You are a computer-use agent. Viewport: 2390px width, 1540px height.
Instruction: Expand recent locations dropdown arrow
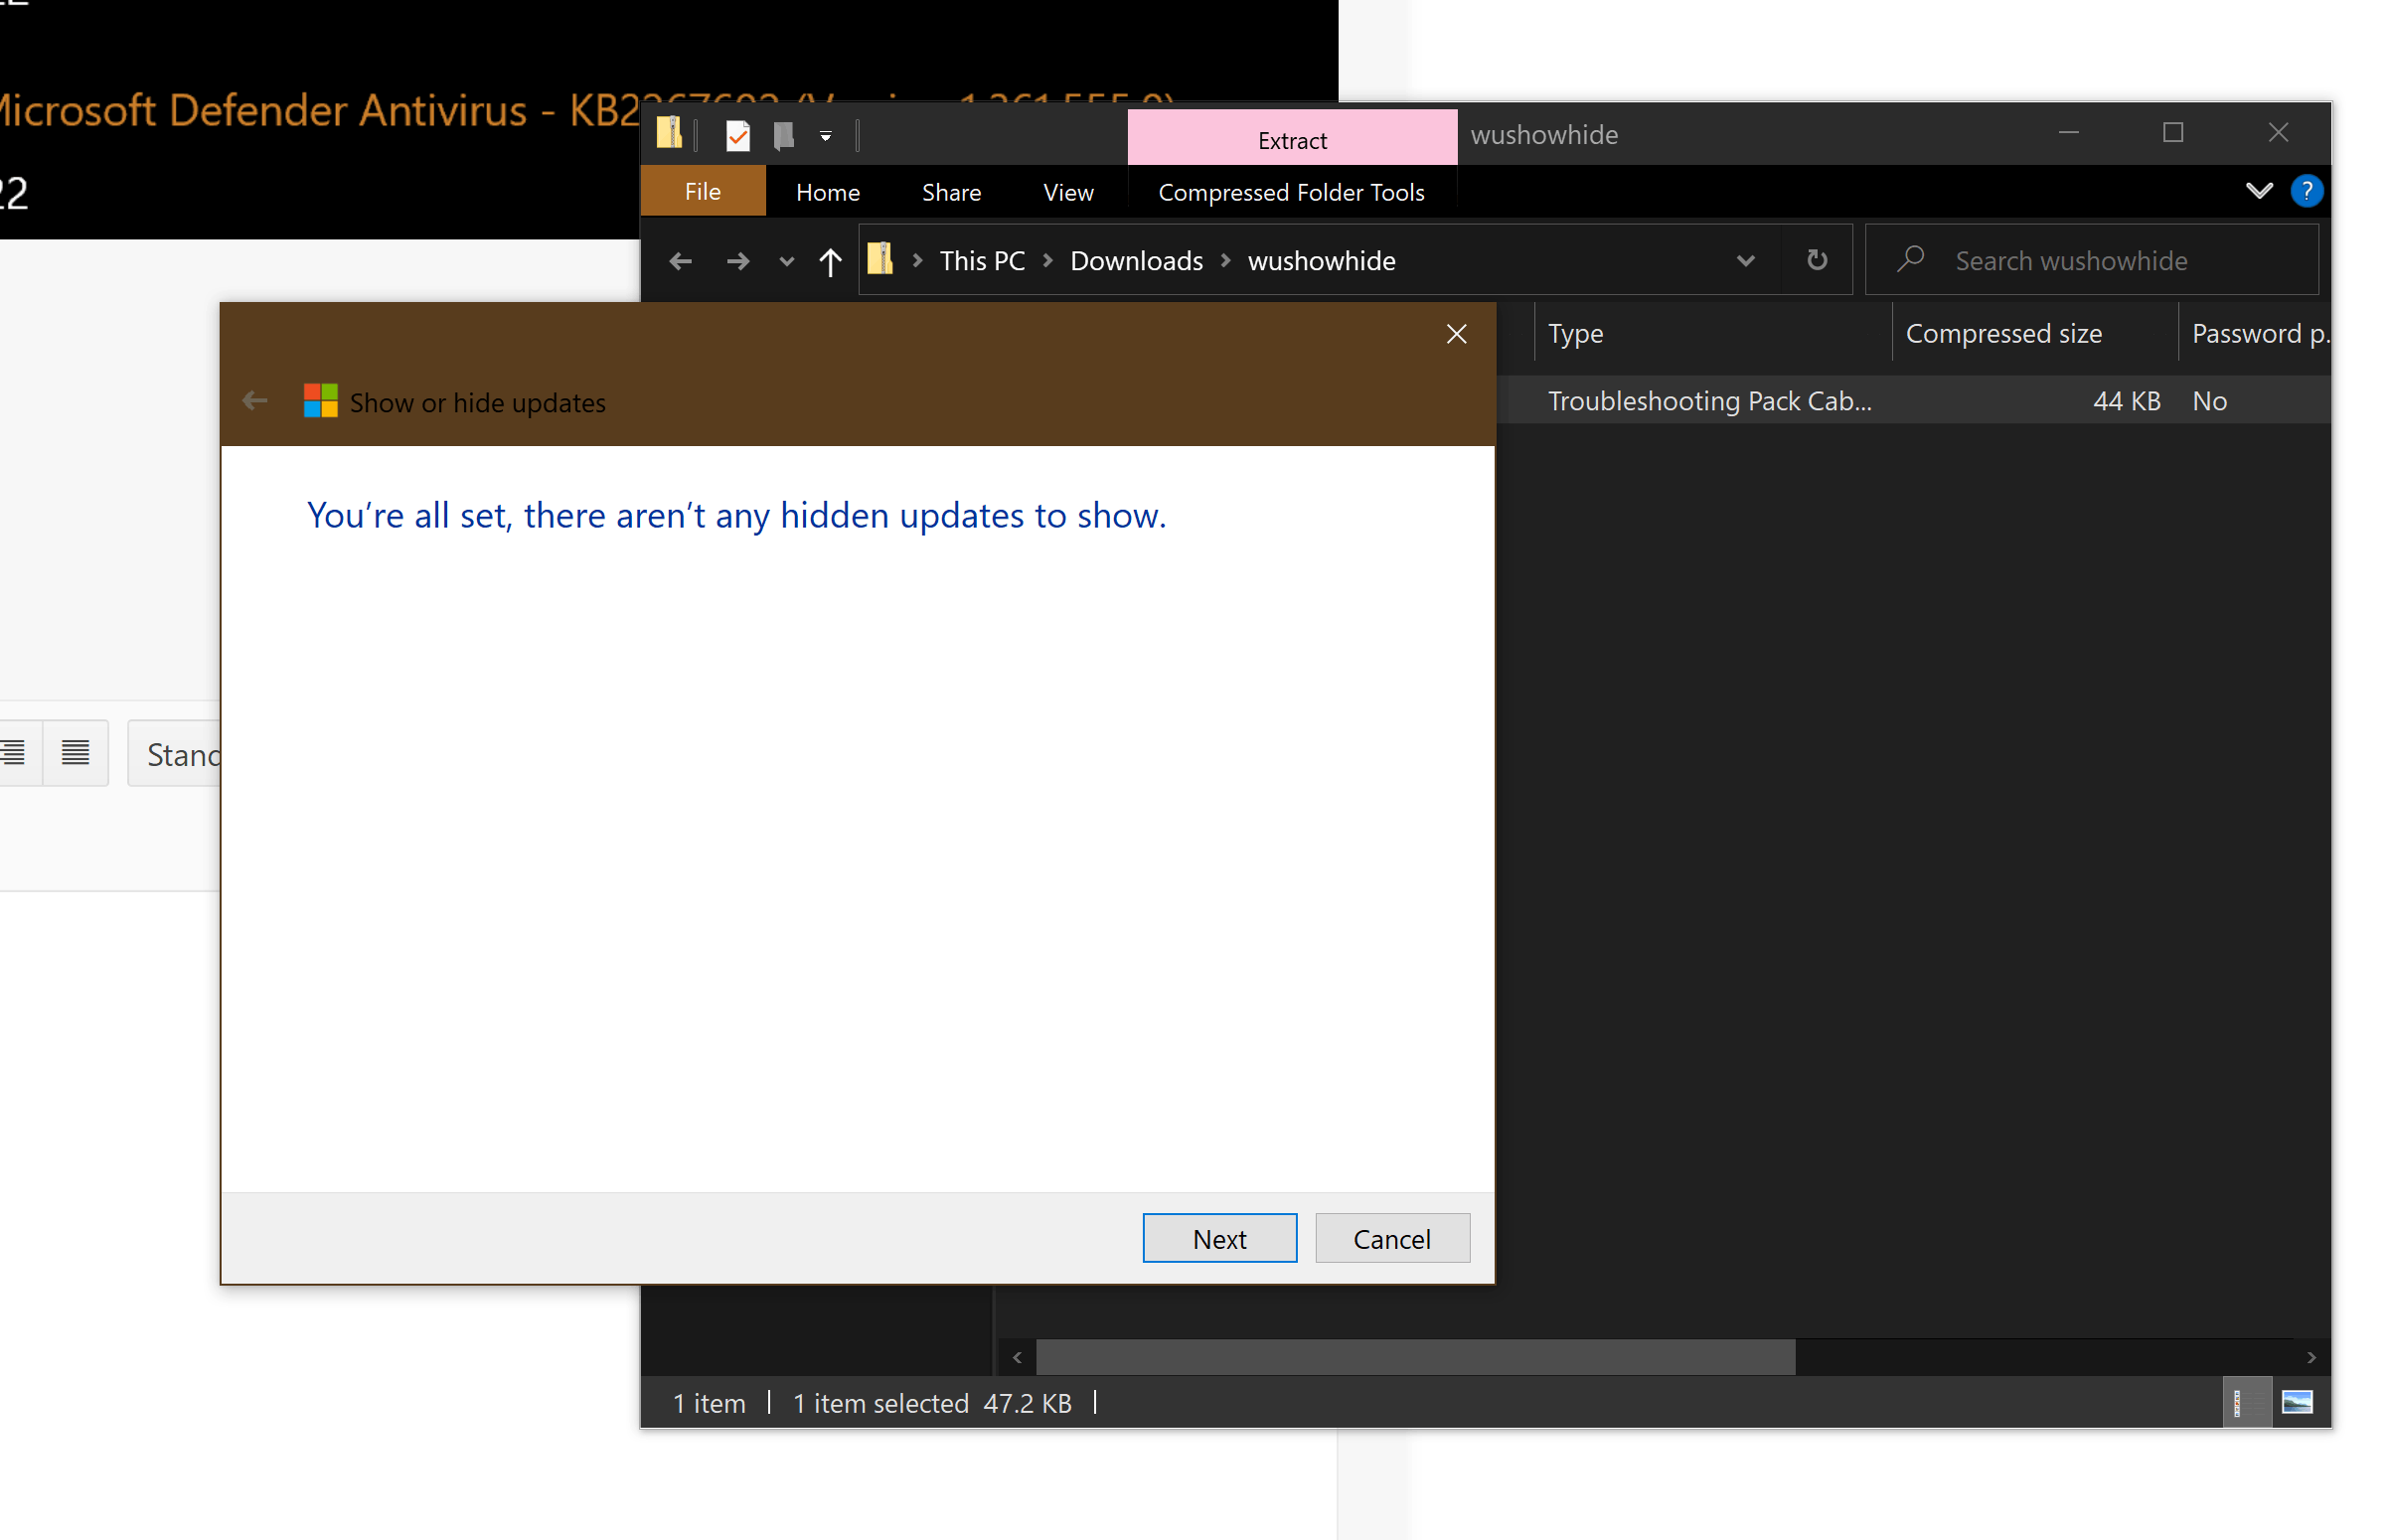(786, 262)
